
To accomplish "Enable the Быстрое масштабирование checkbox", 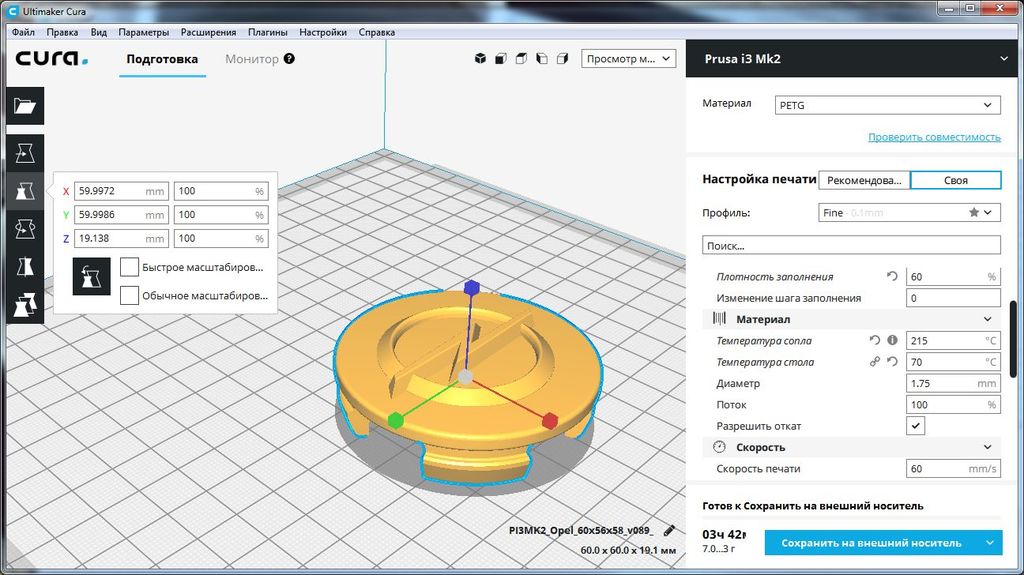I will tap(129, 267).
